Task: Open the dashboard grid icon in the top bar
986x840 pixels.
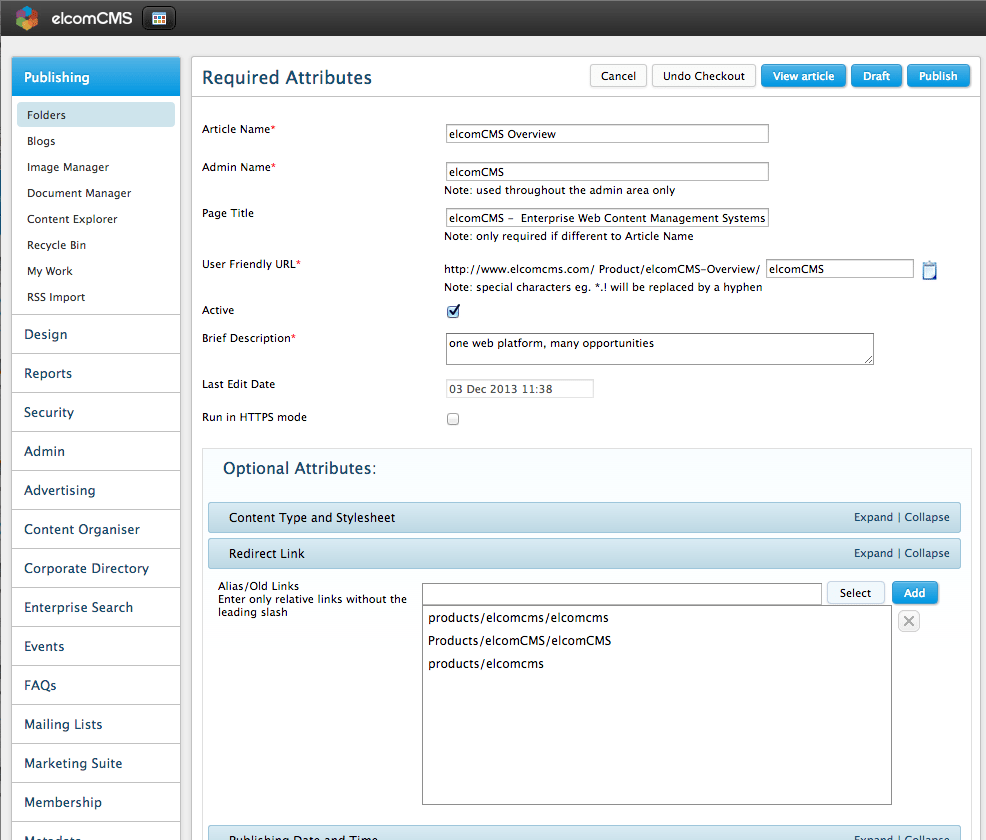Action: [158, 17]
